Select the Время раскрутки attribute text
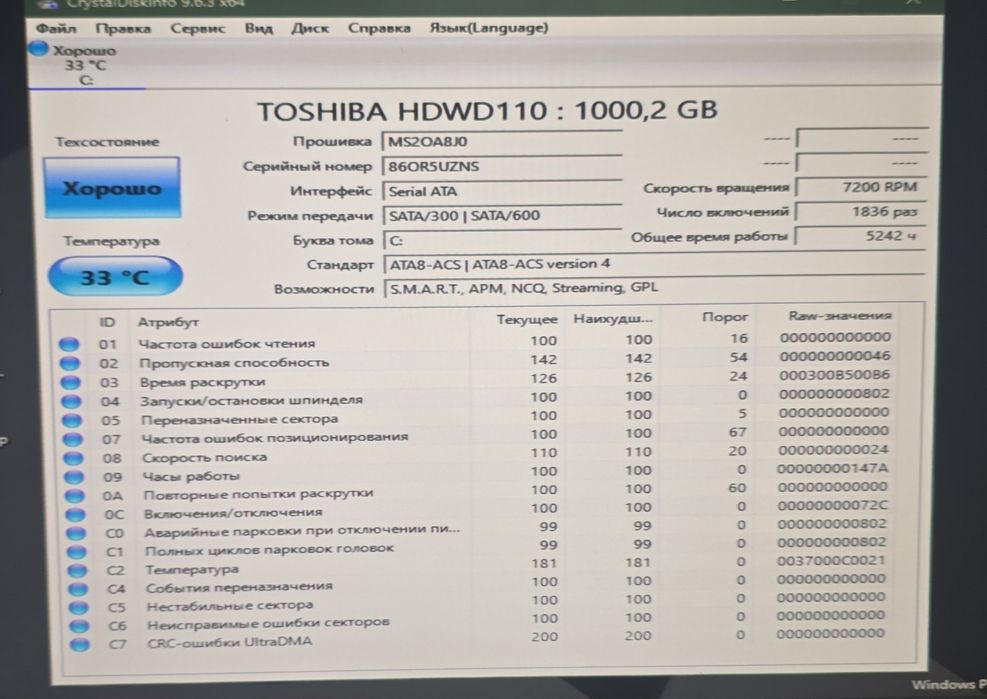The height and width of the screenshot is (699, 987). click(x=203, y=382)
